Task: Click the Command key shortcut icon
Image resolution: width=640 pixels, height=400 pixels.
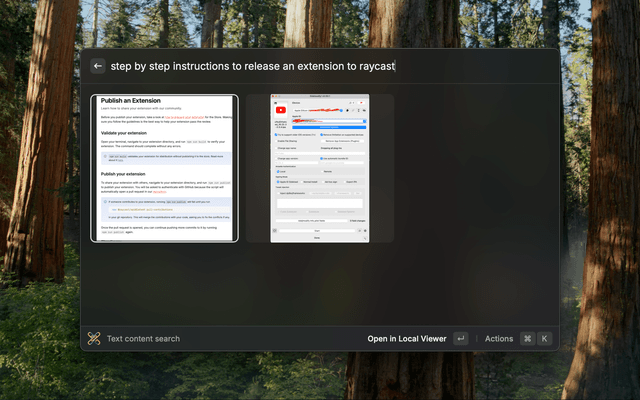Action: [527, 339]
